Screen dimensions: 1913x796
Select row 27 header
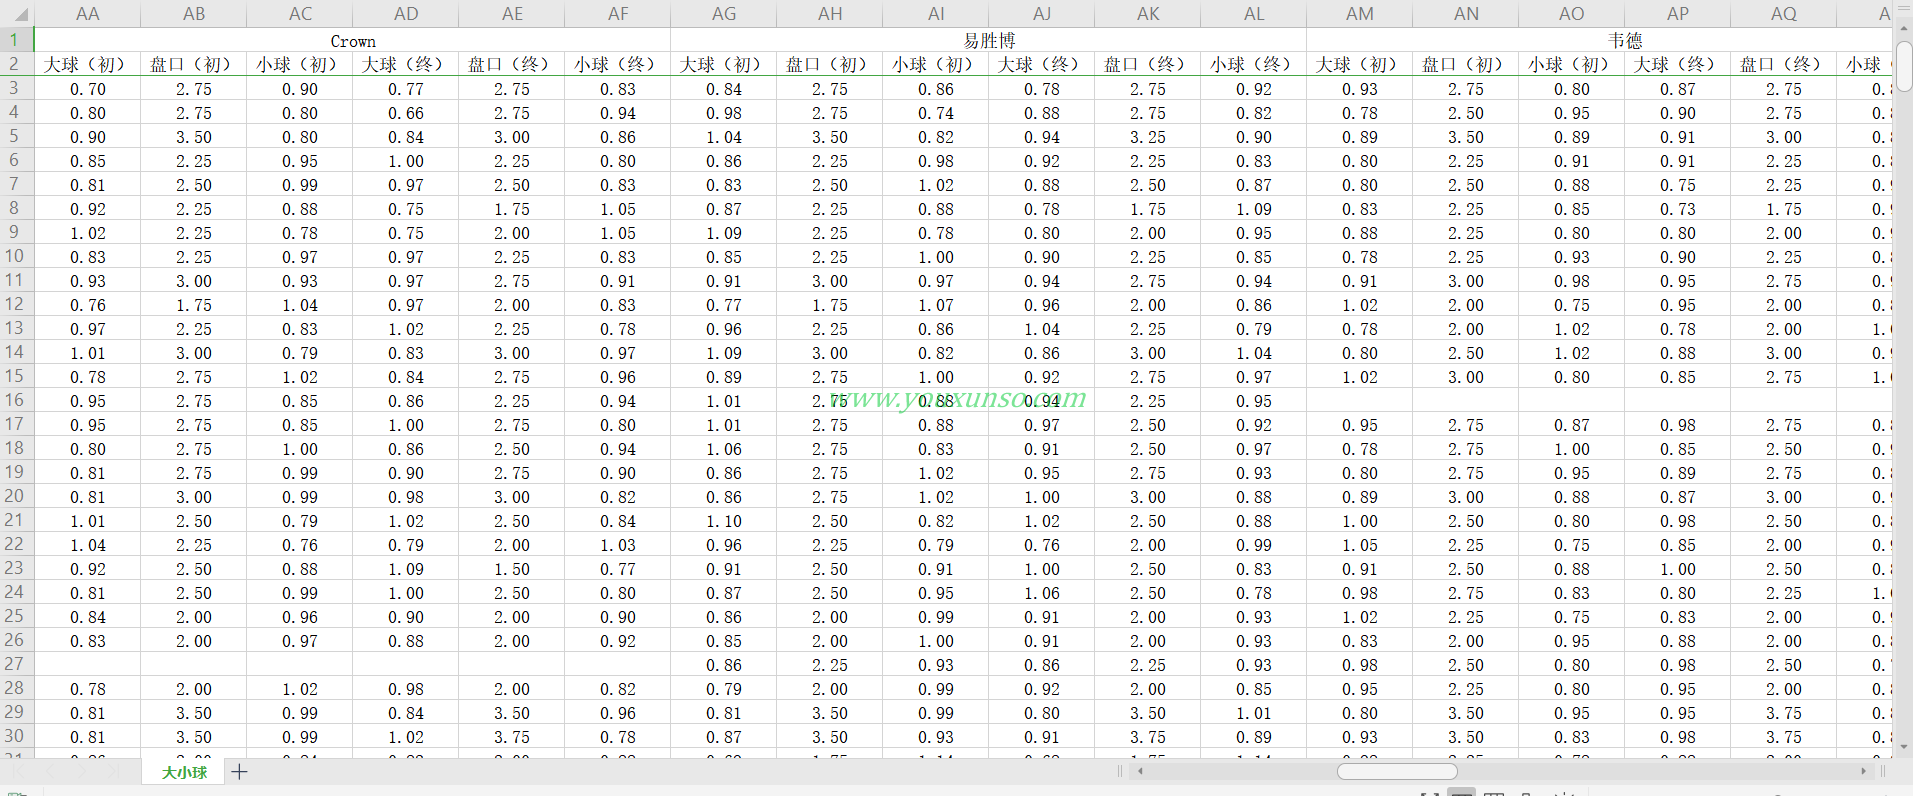15,664
